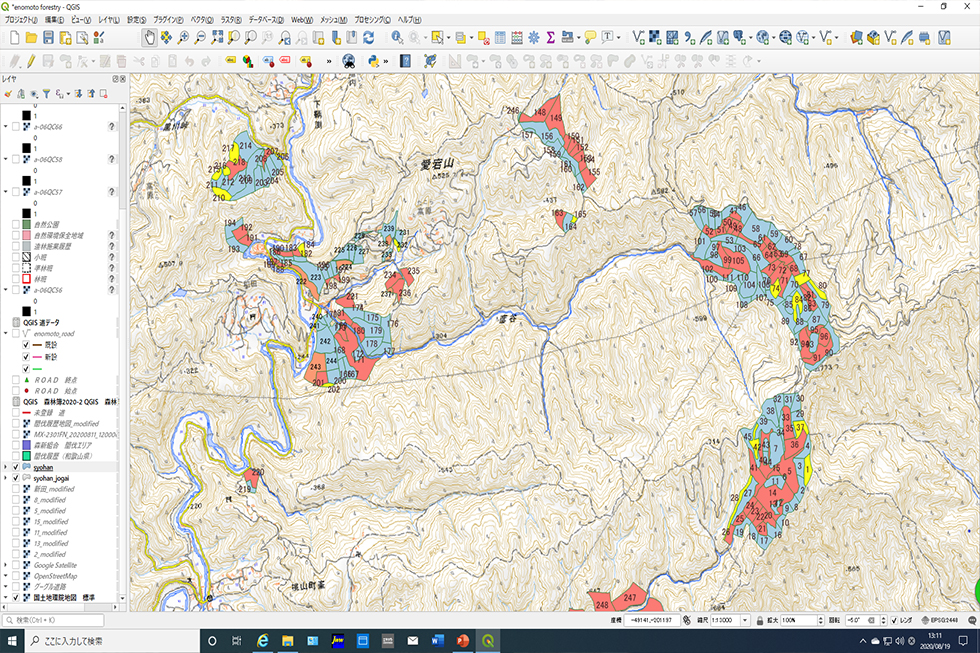The width and height of the screenshot is (980, 653).
Task: Expand the OpenStreetMap layer tree item
Action: point(6,576)
